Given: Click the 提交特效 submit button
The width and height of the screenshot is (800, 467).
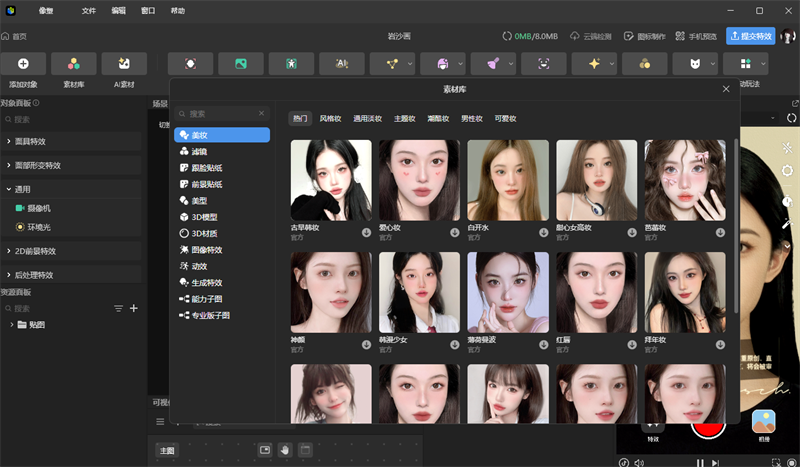Looking at the screenshot, I should 750,36.
